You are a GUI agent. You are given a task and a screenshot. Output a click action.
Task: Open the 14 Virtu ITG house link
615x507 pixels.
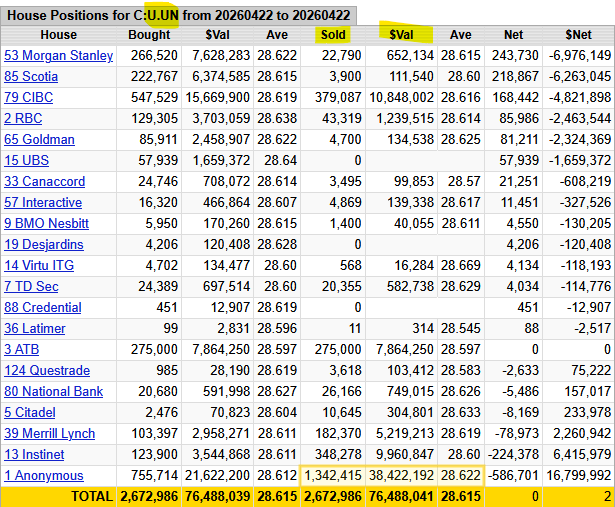pyautogui.click(x=39, y=265)
